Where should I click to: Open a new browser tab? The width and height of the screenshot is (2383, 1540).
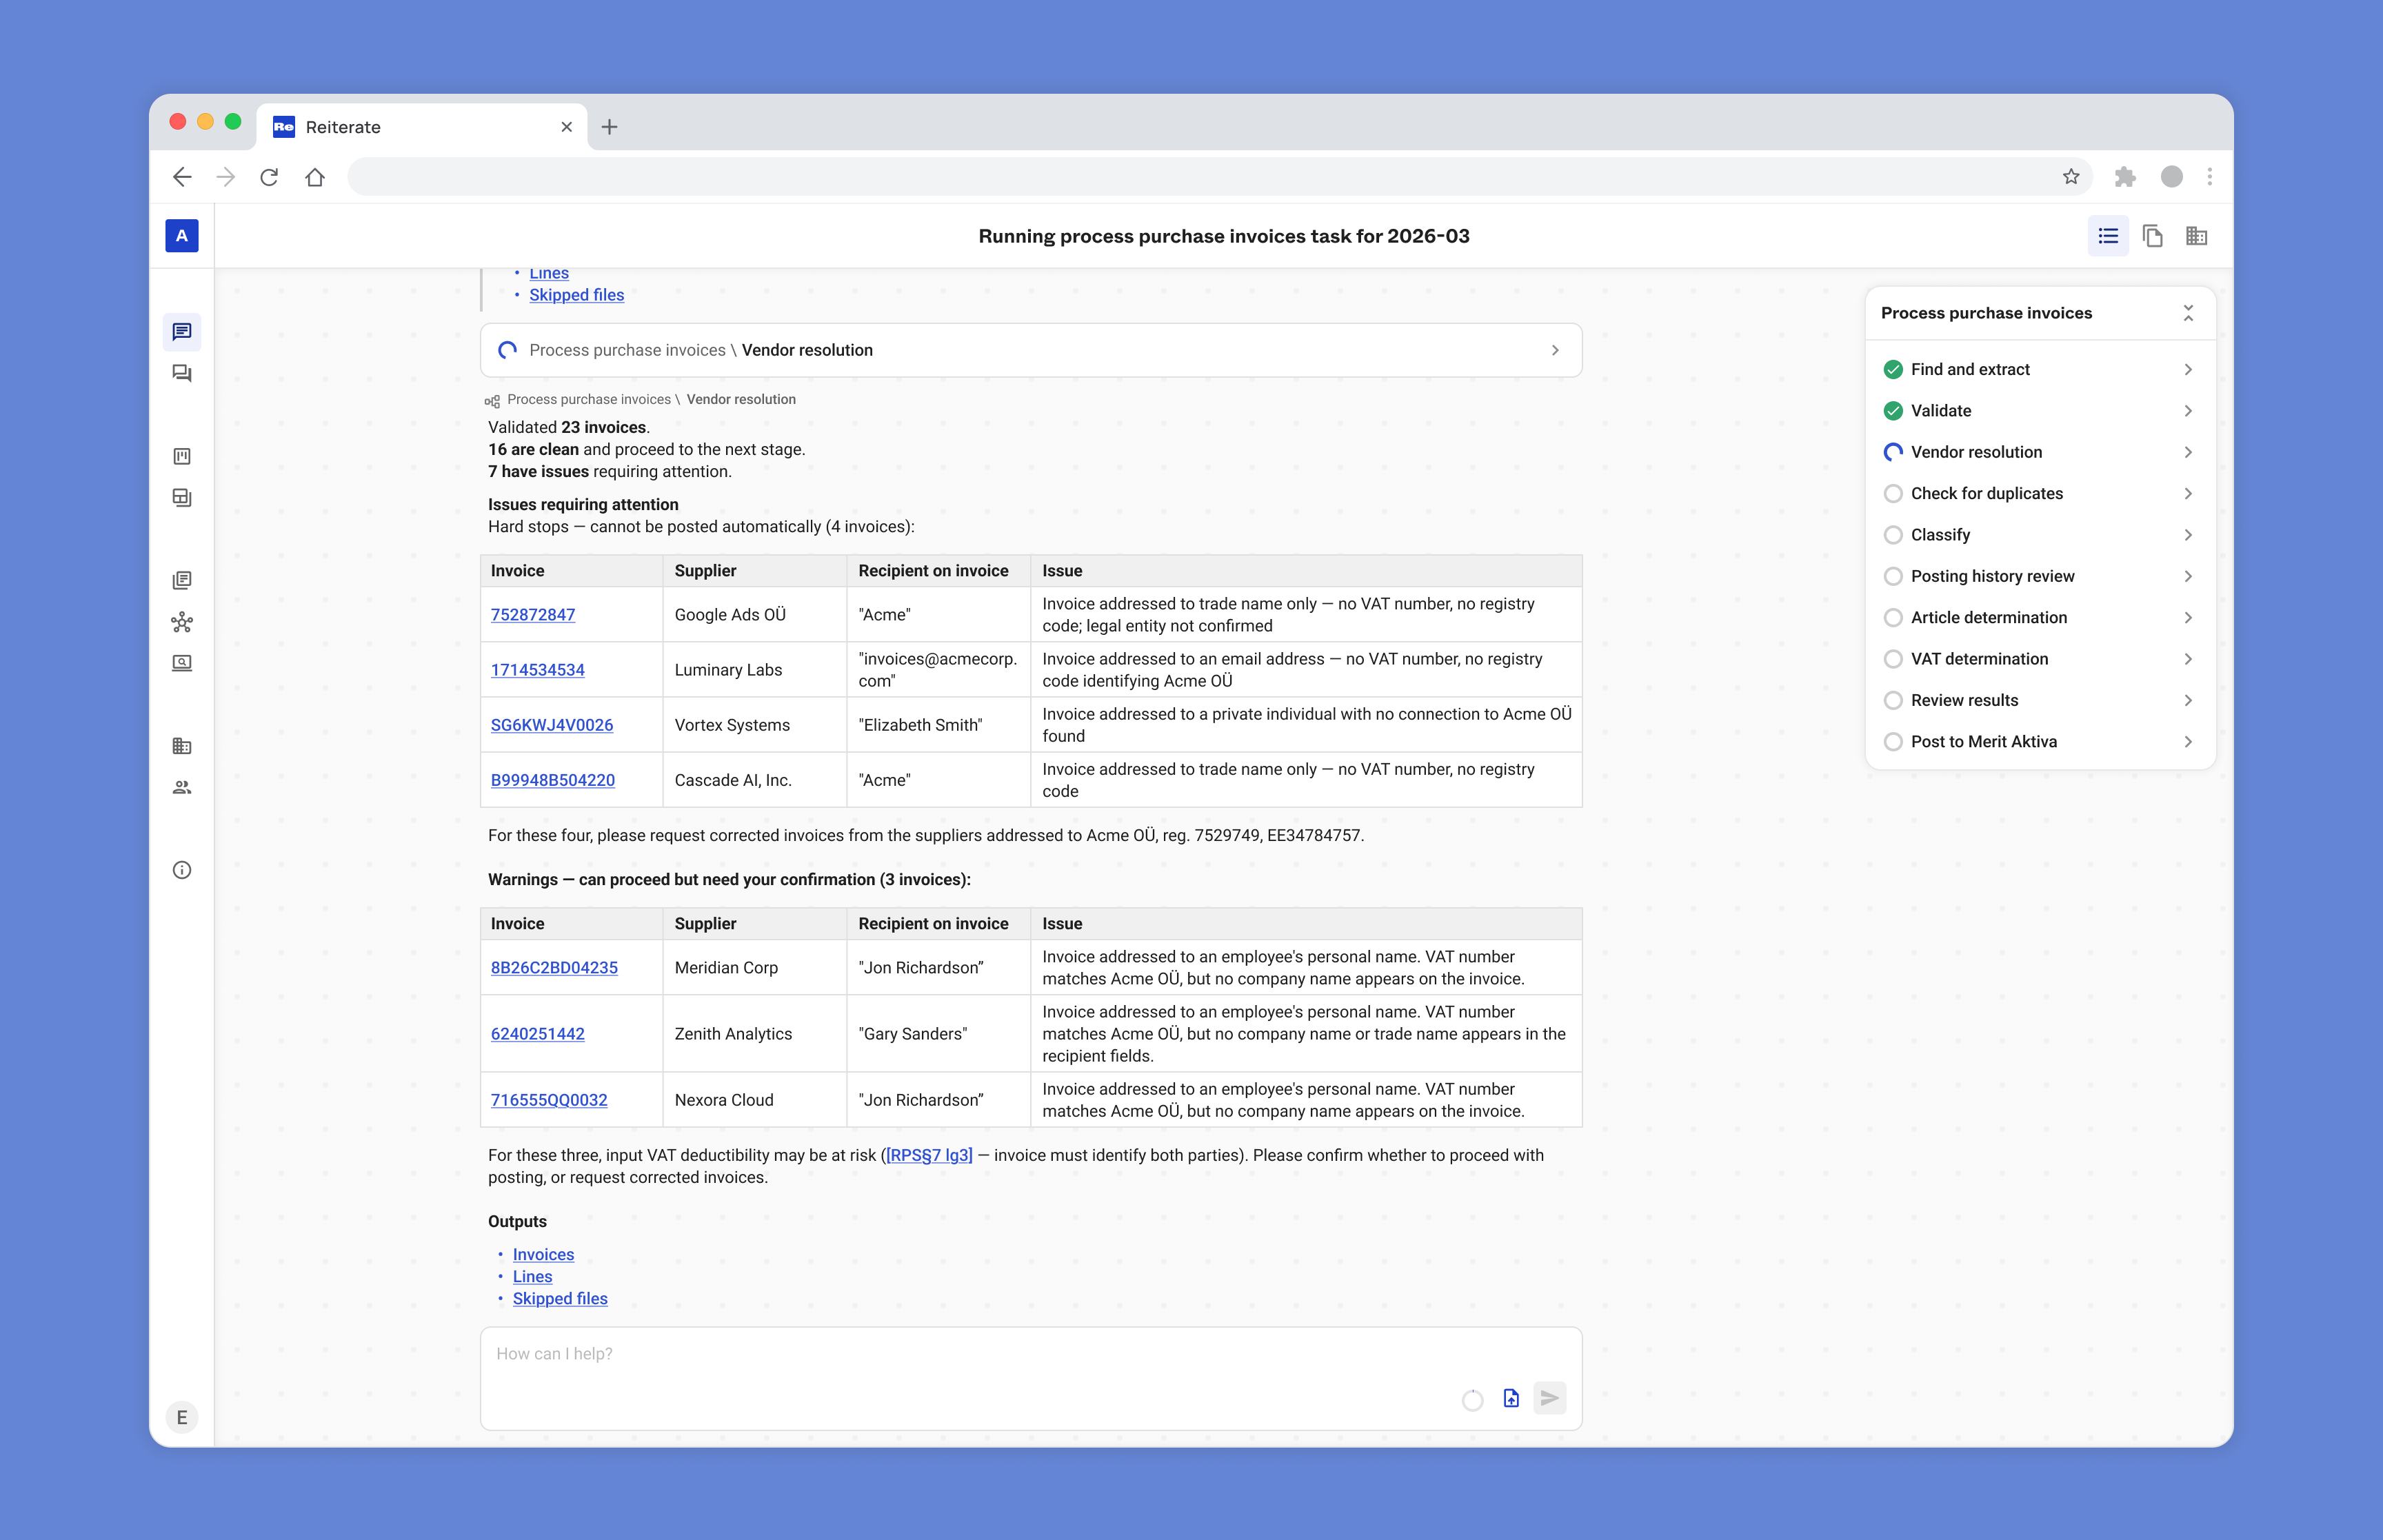coord(609,127)
